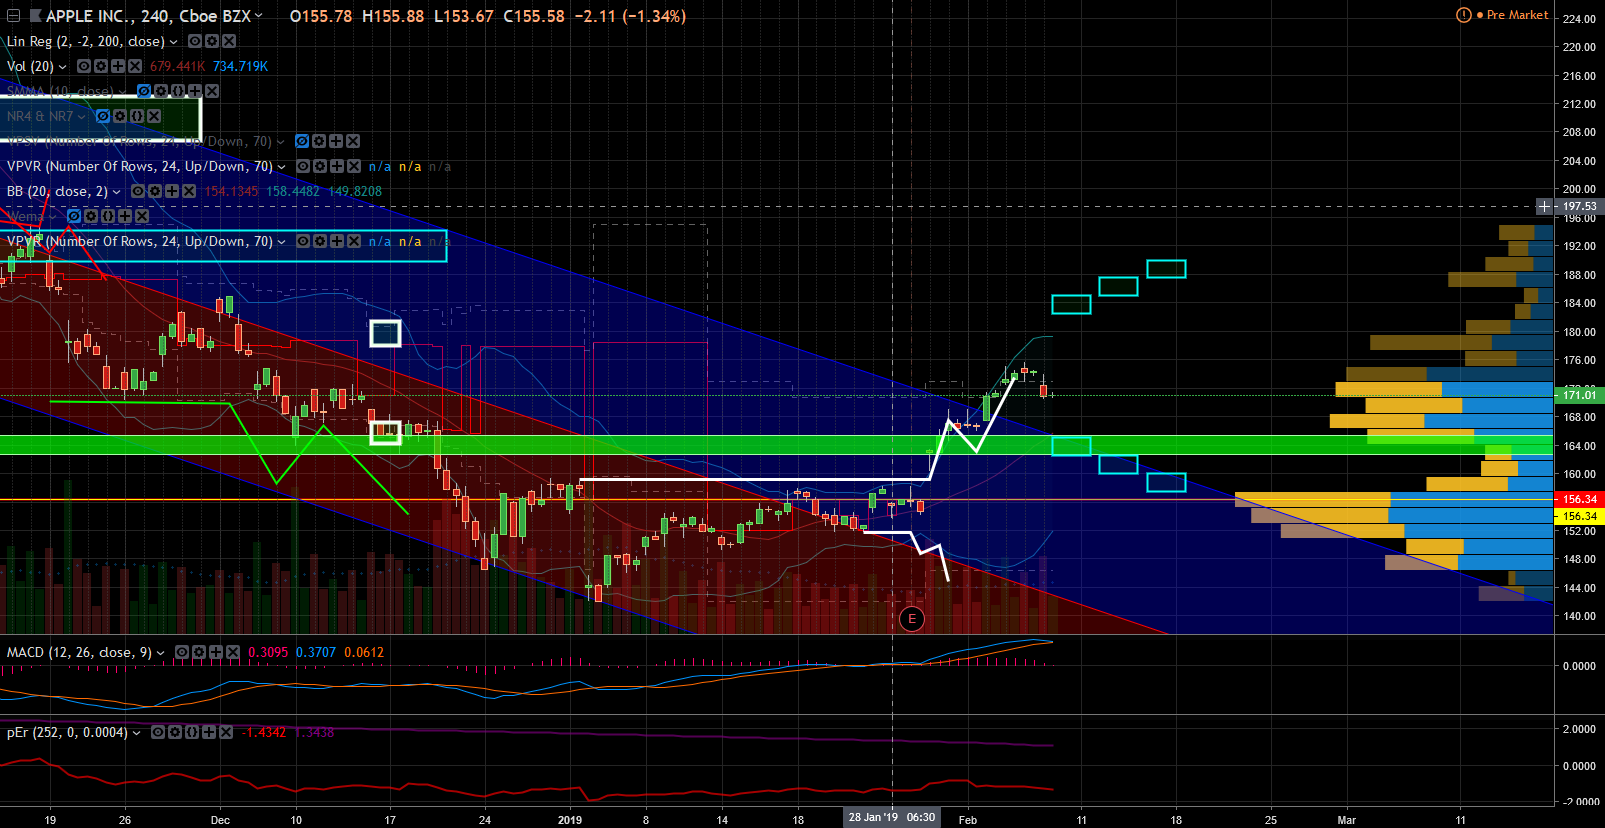Collapse the indicator legend list
The width and height of the screenshot is (1605, 828).
pos(14,15)
